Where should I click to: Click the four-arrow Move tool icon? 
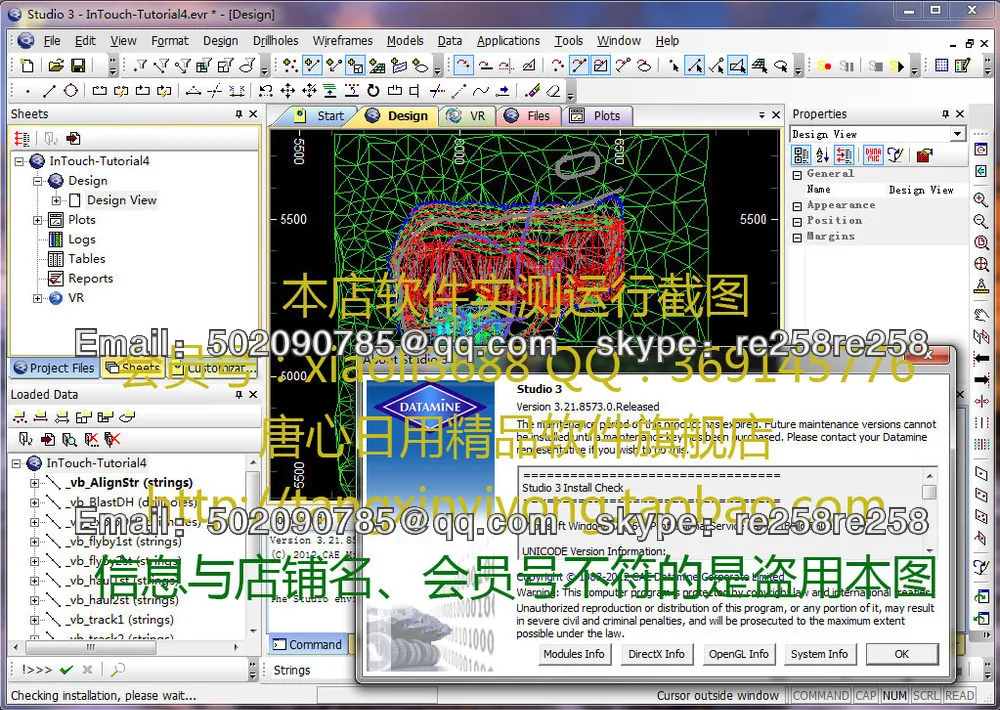(288, 91)
